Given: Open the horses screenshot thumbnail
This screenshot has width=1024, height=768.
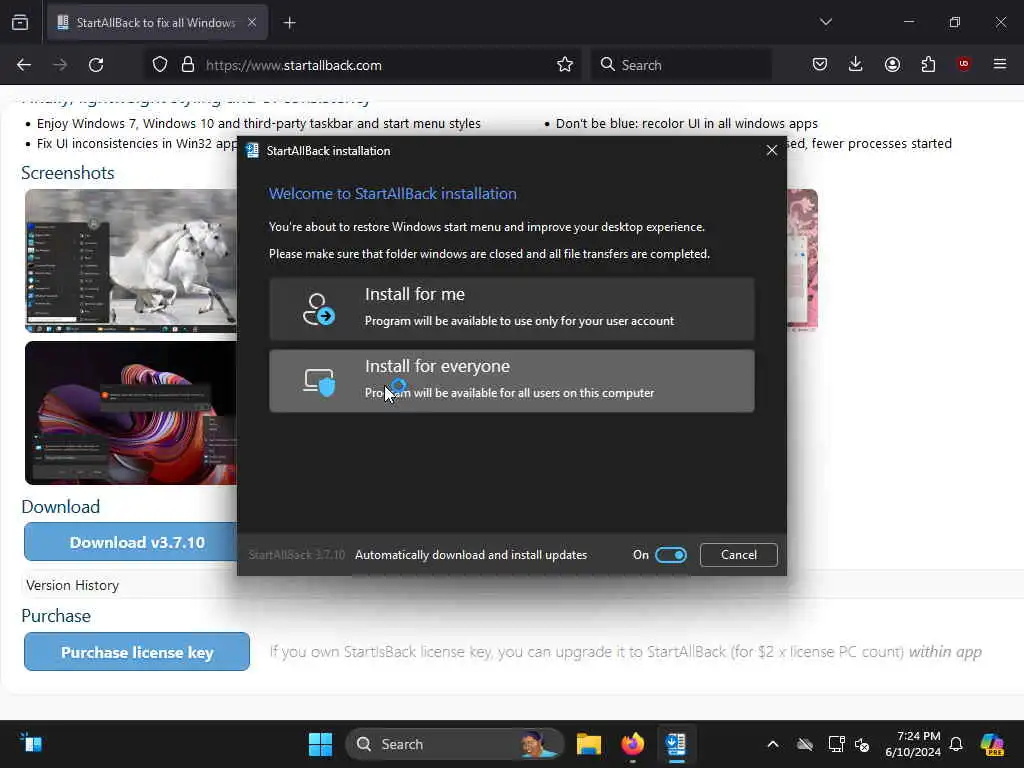Looking at the screenshot, I should pos(131,261).
